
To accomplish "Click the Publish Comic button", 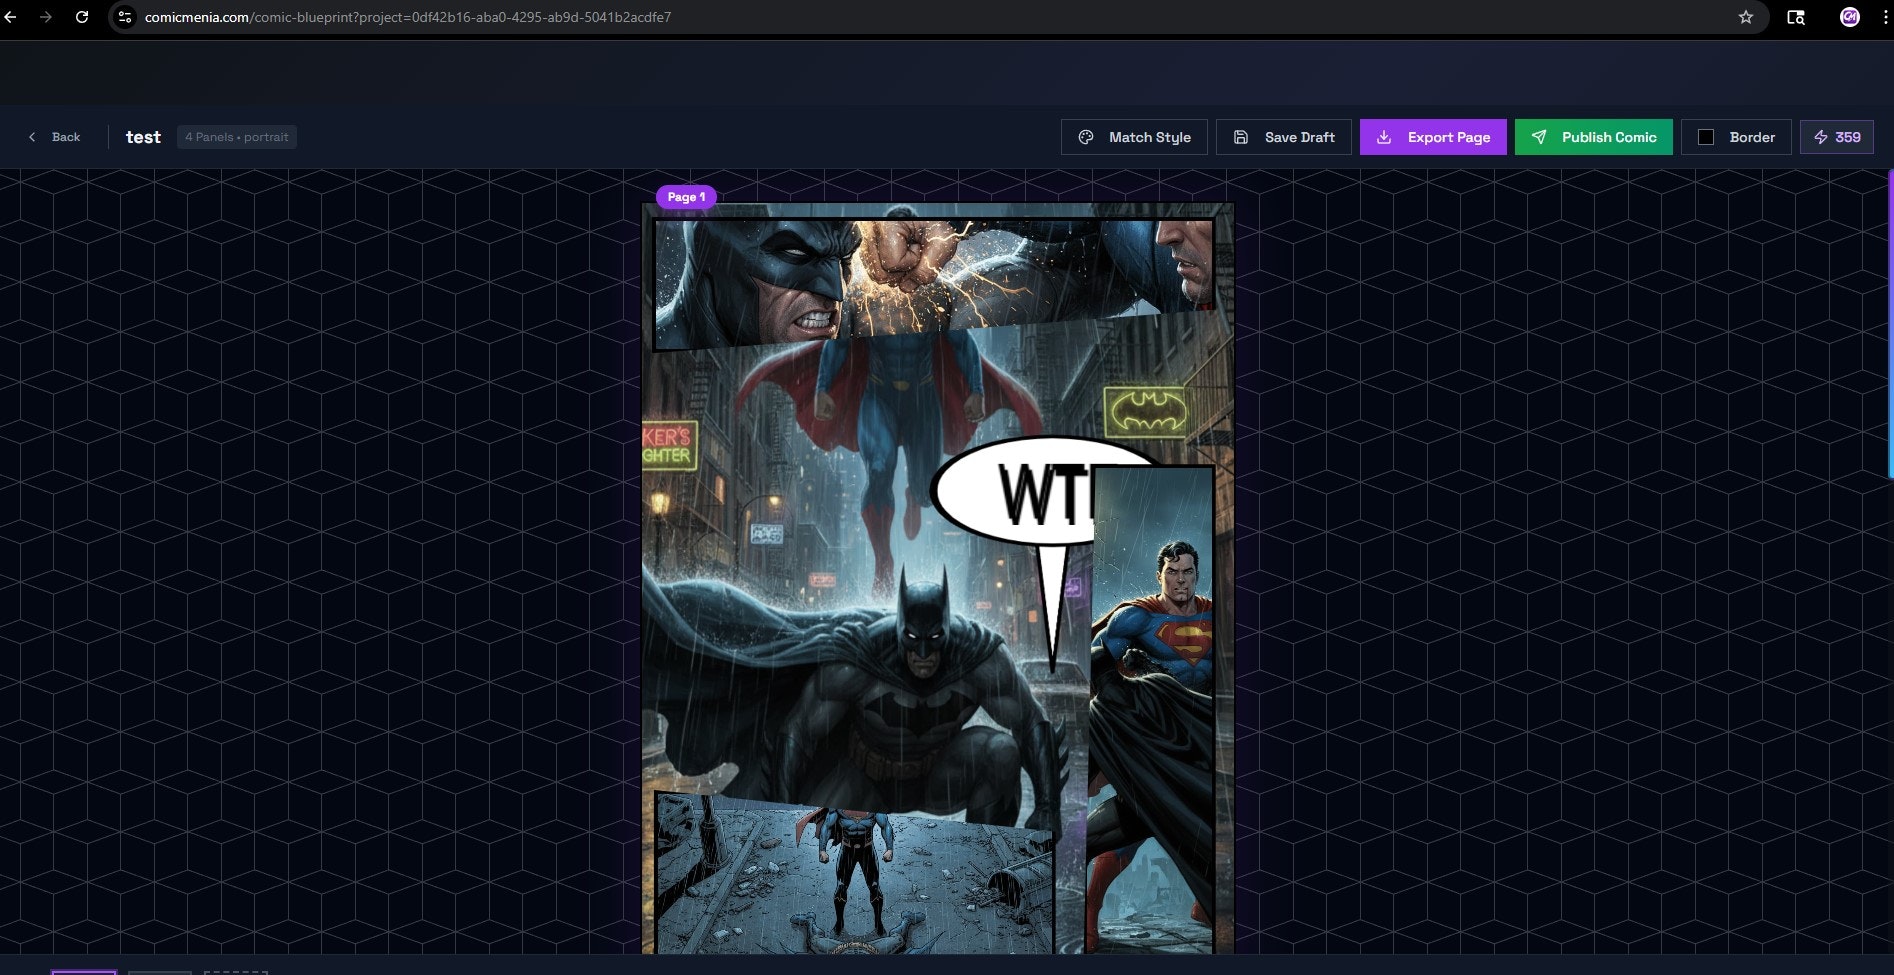I will pyautogui.click(x=1593, y=137).
